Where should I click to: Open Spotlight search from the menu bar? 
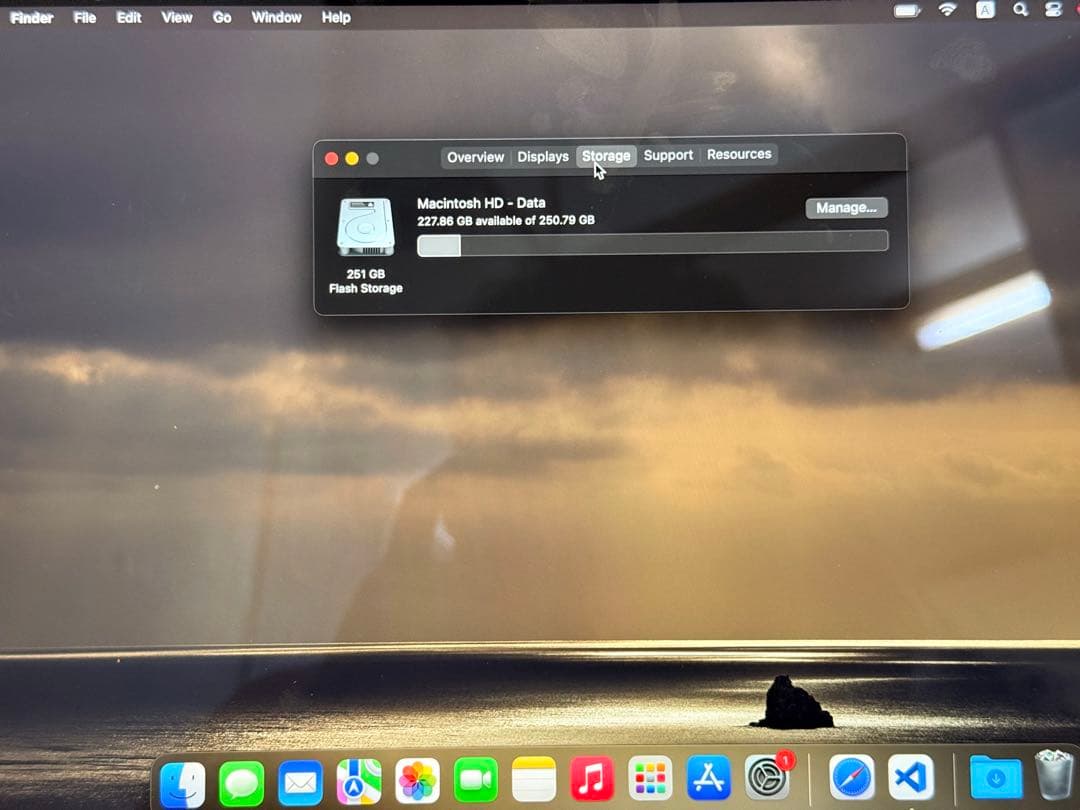(x=1019, y=10)
